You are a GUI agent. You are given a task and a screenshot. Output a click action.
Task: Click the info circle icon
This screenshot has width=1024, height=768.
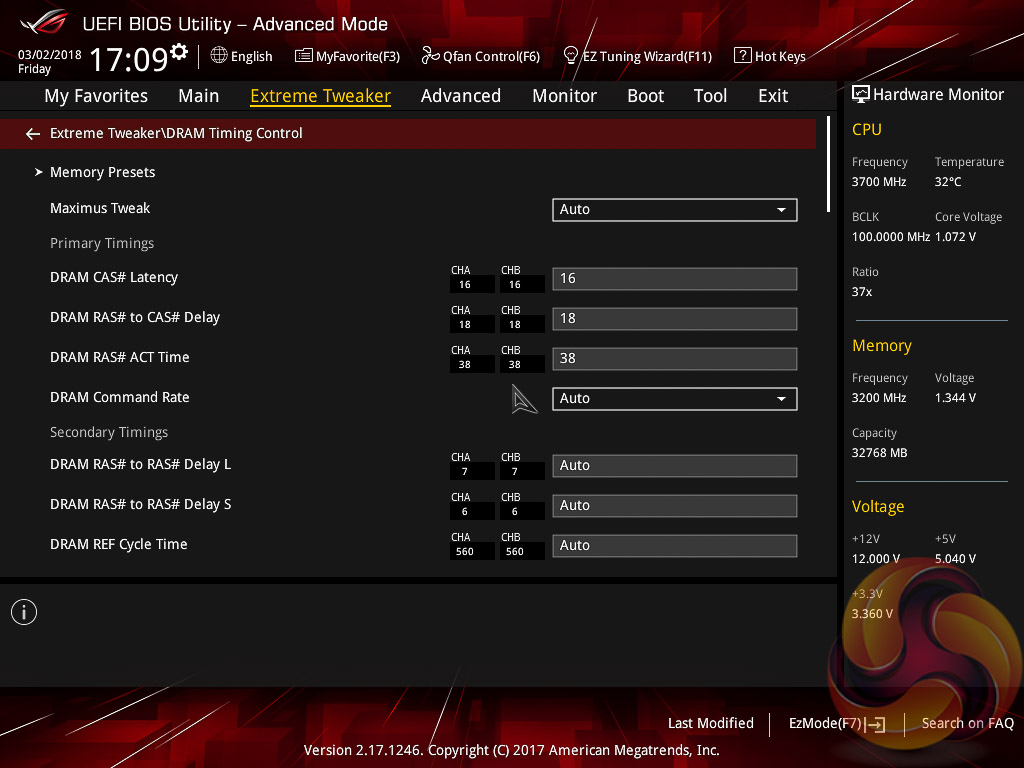(x=24, y=612)
